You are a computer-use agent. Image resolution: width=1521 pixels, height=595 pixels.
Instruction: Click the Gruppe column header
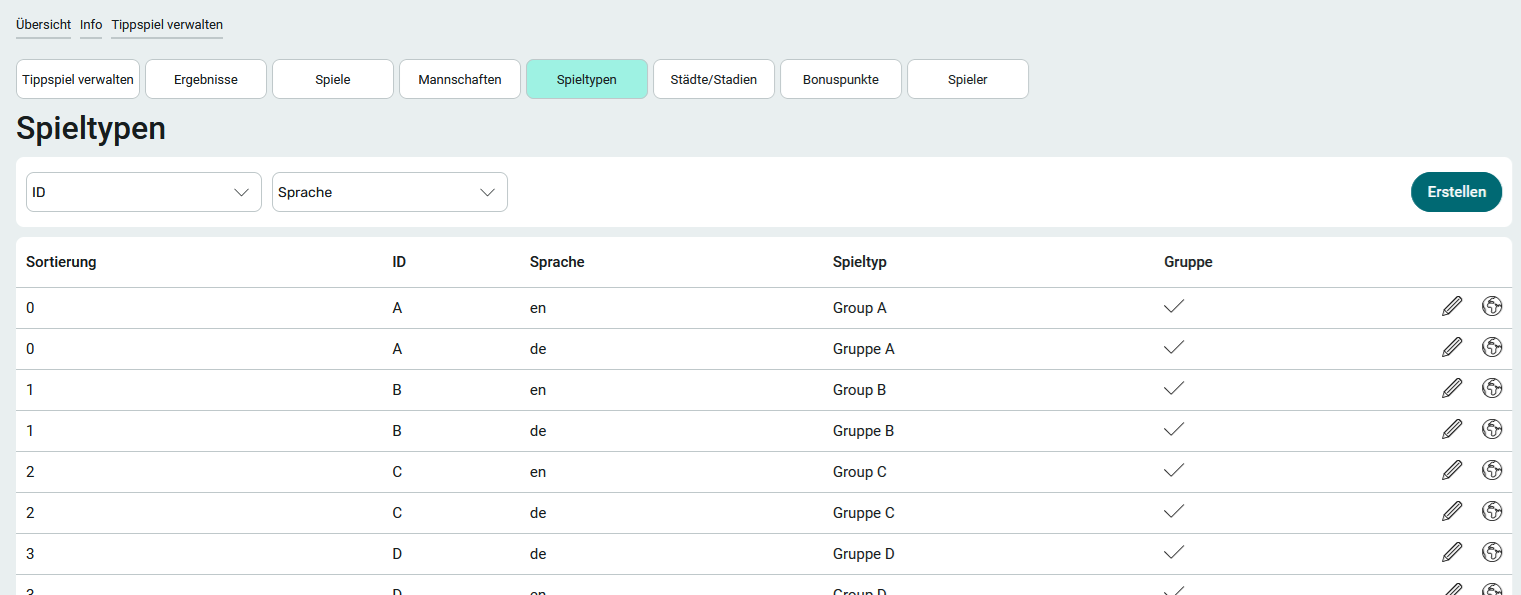1188,262
